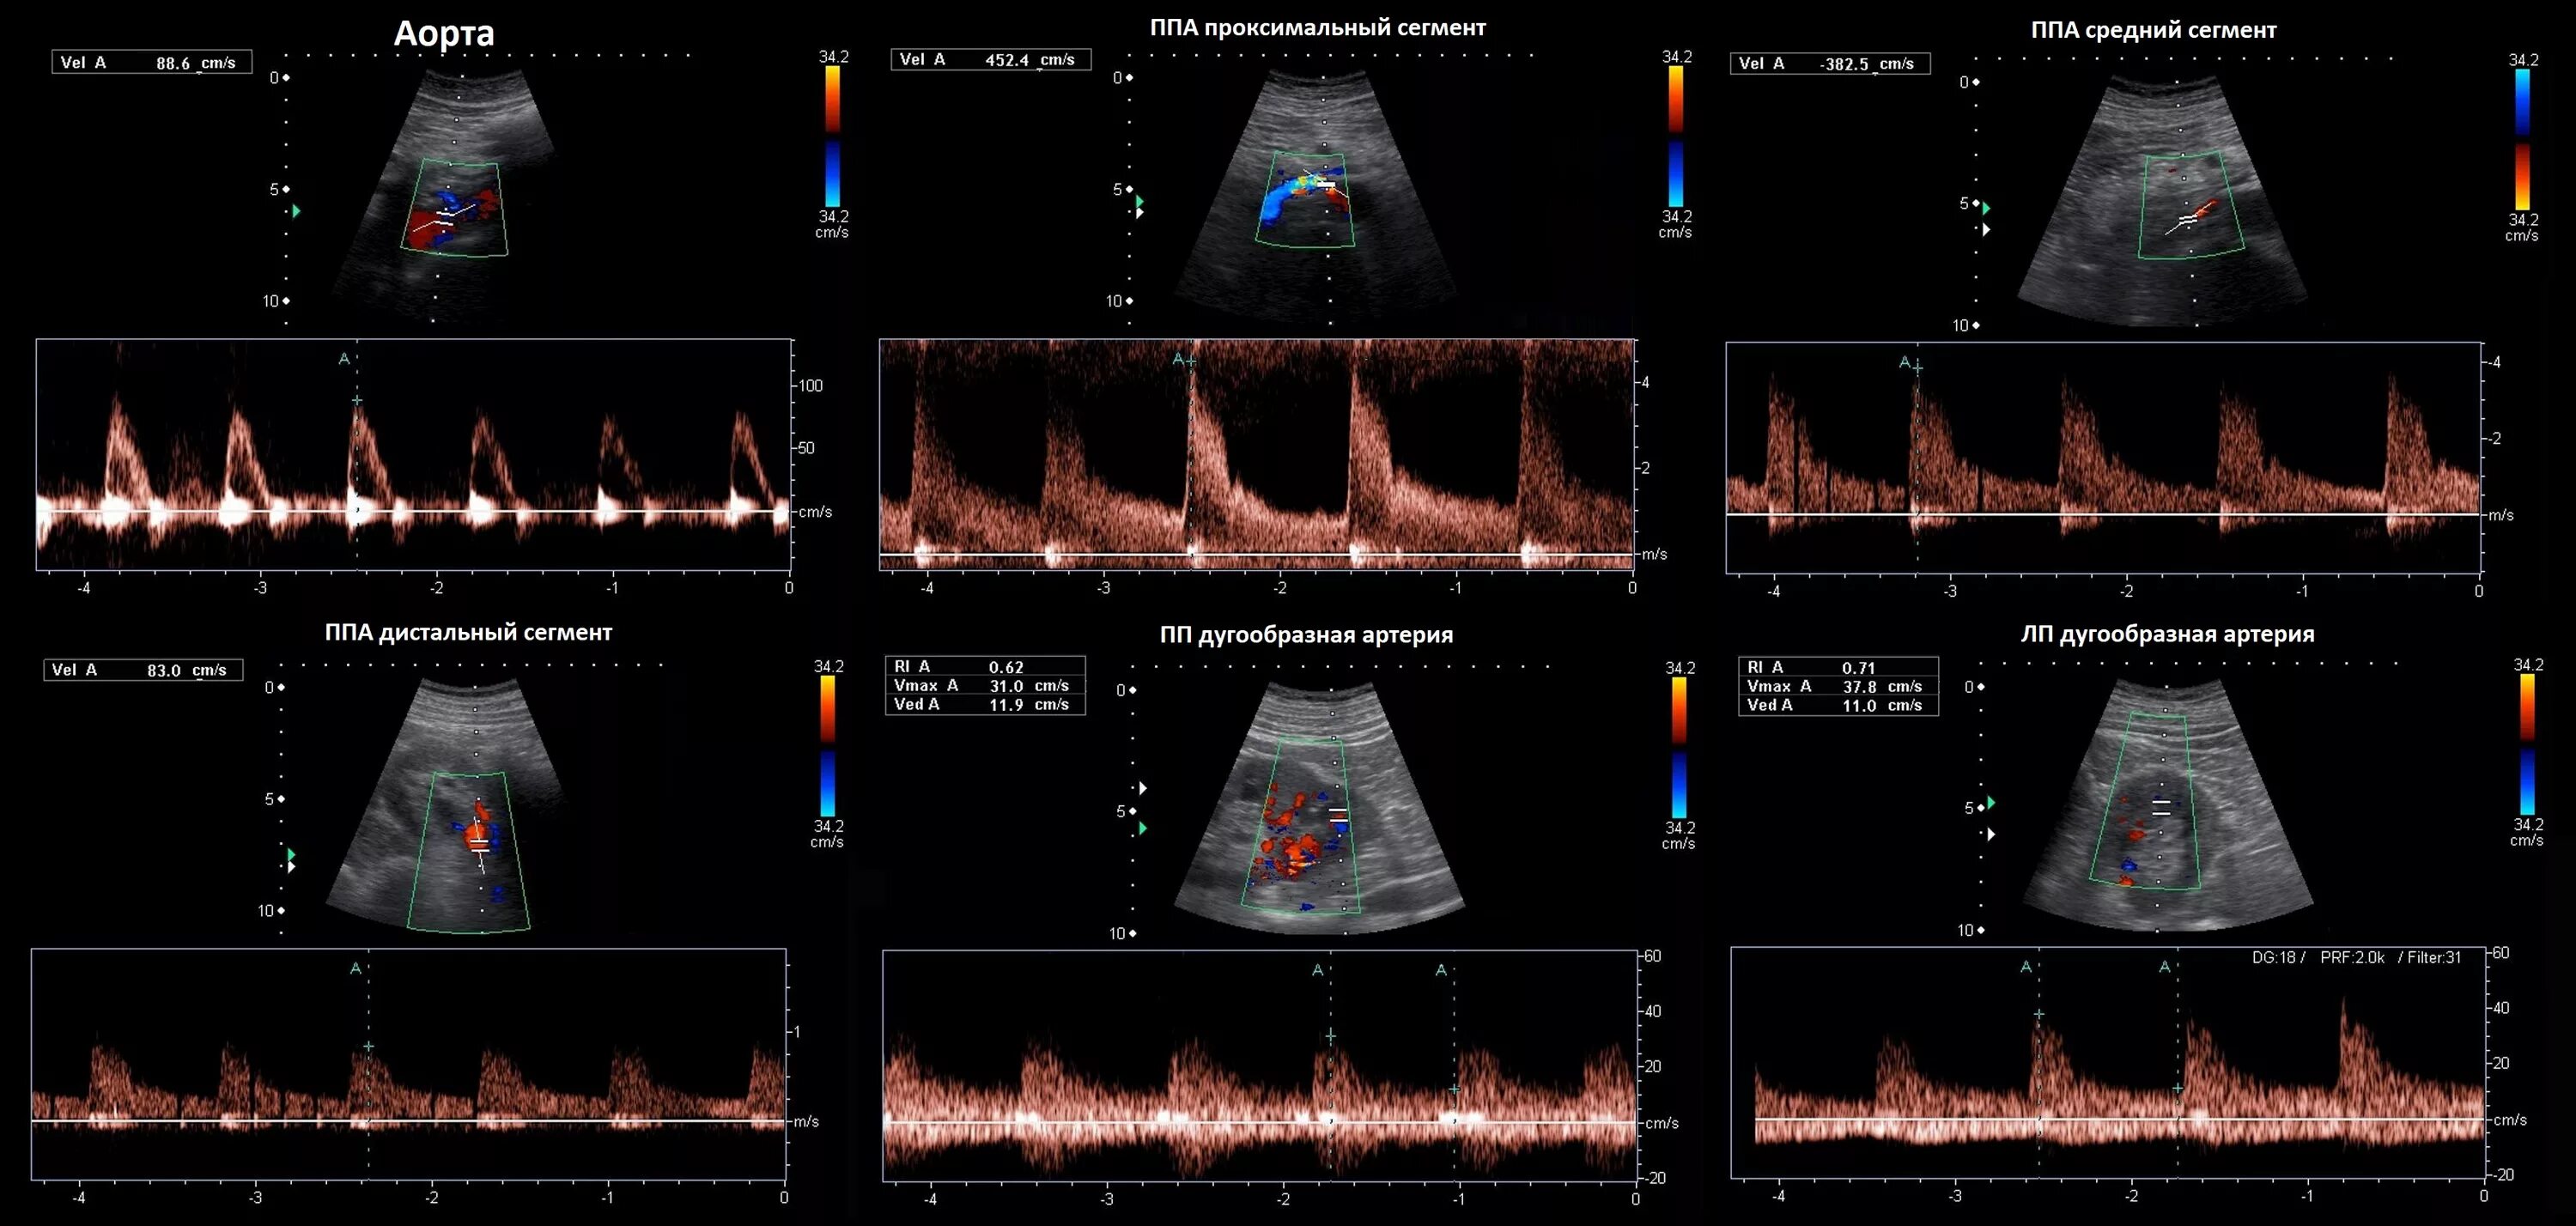Select the ППА проксимальный сегмент title
This screenshot has width=2576, height=1226.
click(x=1317, y=28)
